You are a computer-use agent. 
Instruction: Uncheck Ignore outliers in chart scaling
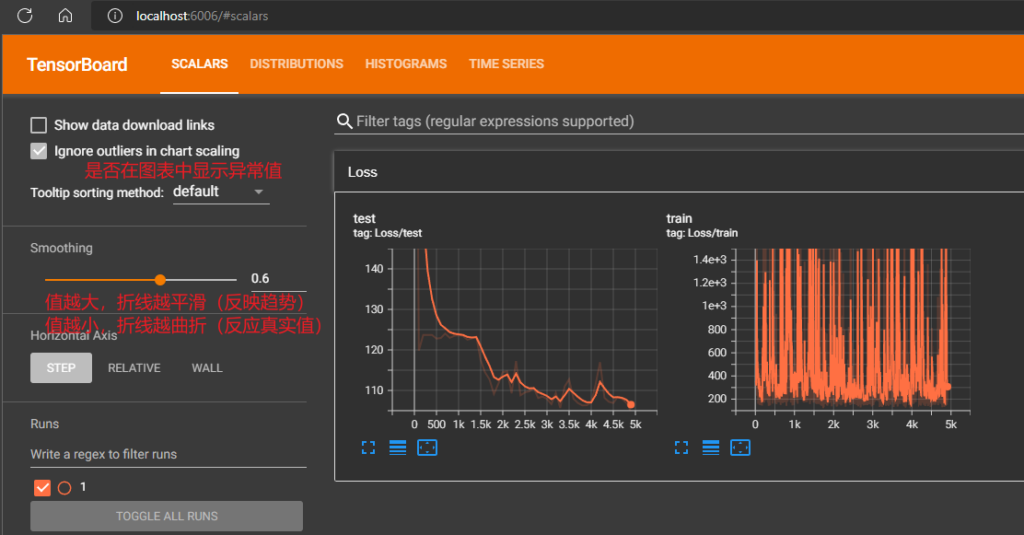click(x=39, y=151)
